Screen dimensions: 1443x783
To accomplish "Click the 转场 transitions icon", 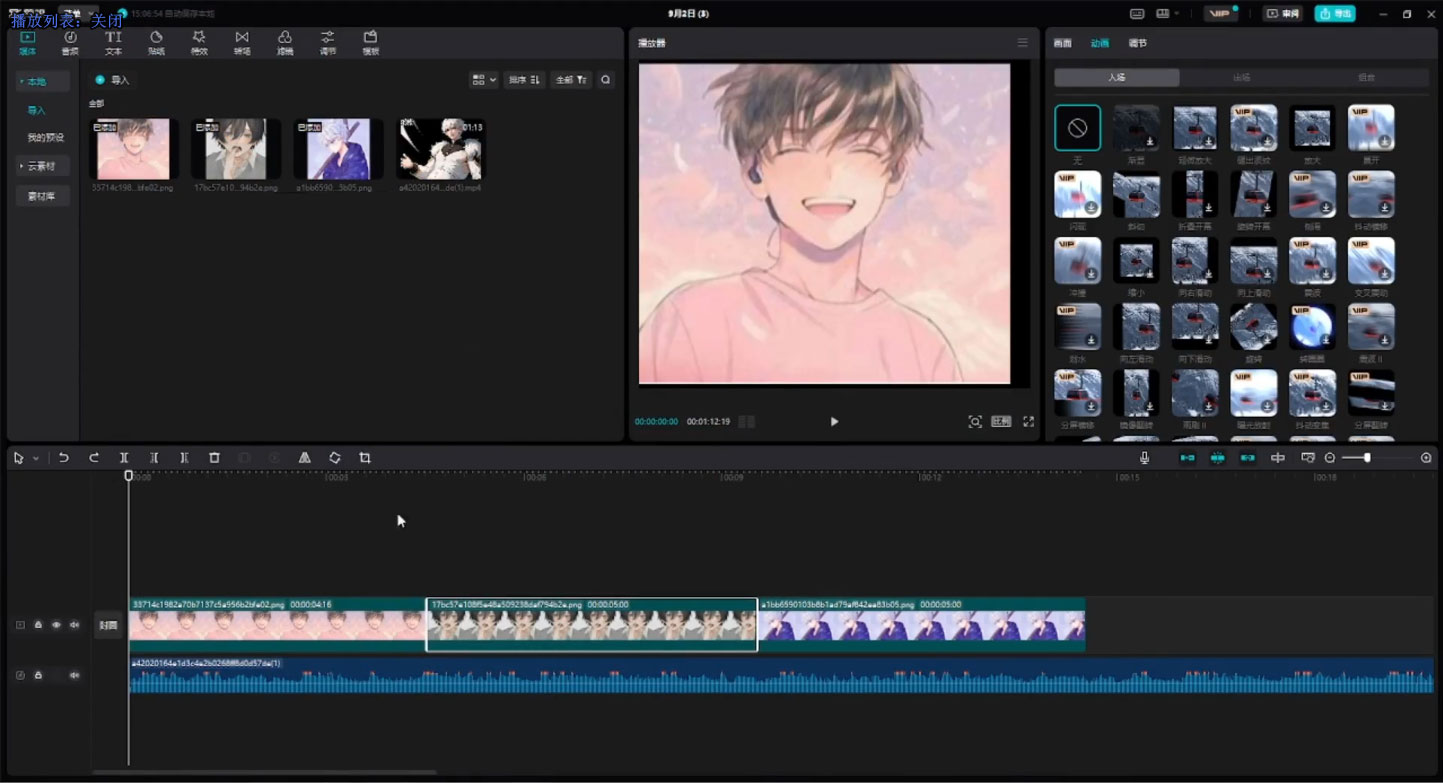I will pyautogui.click(x=242, y=41).
